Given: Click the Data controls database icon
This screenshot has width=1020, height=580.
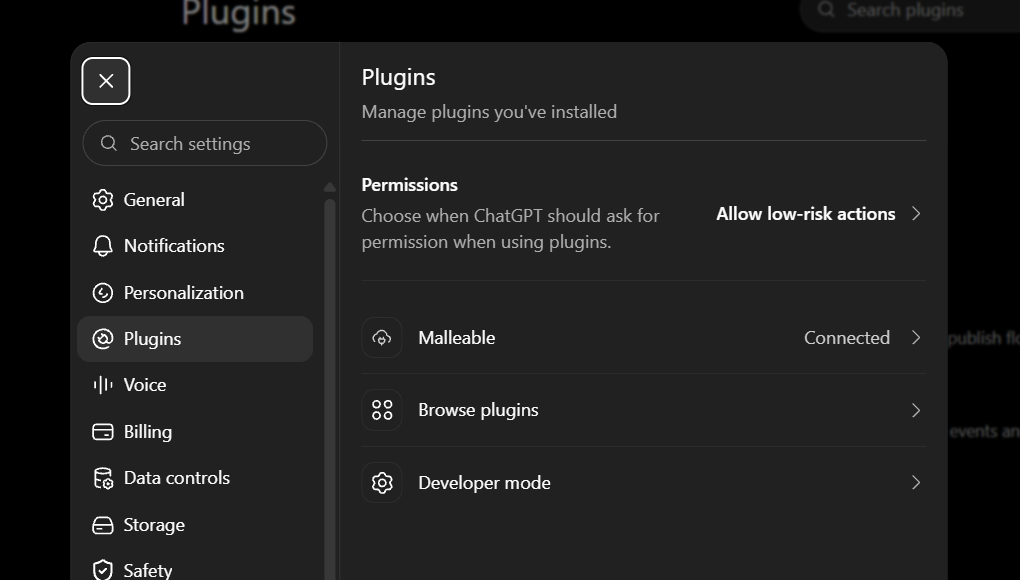Looking at the screenshot, I should (103, 478).
